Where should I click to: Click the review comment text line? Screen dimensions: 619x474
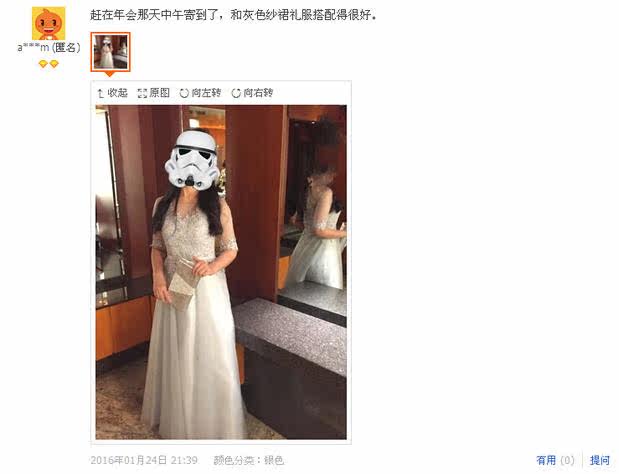click(233, 15)
